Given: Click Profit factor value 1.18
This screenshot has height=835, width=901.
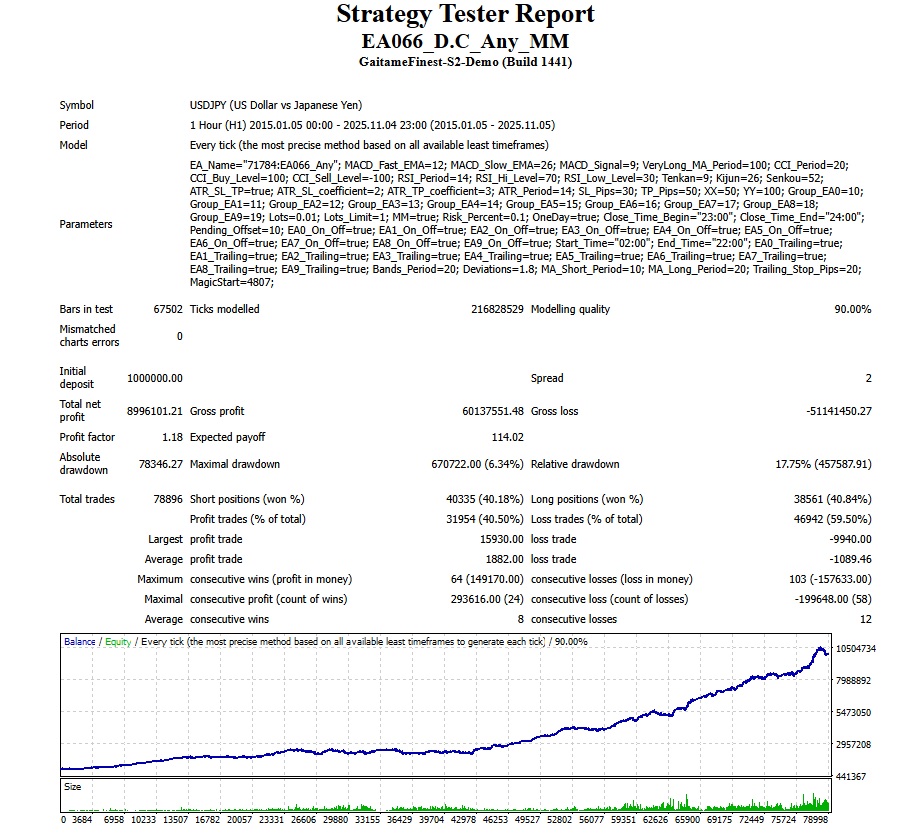Looking at the screenshot, I should click(172, 437).
